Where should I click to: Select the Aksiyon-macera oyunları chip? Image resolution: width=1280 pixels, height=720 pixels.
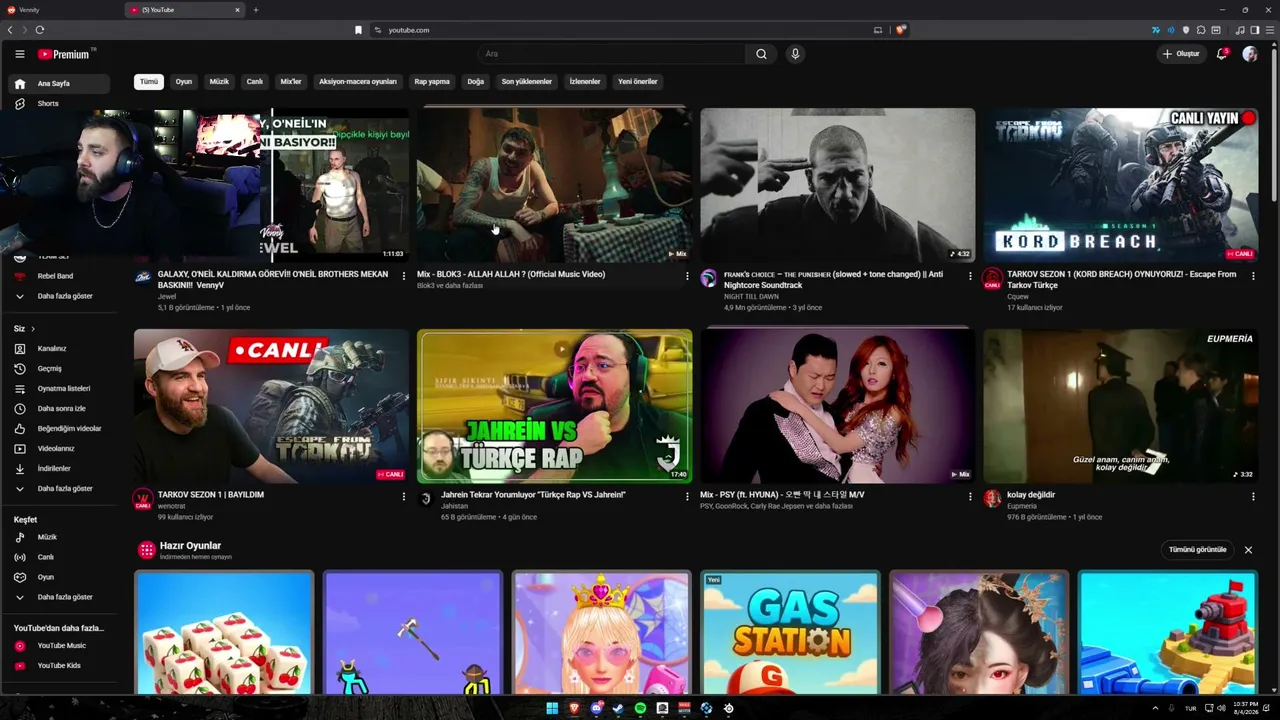pos(358,82)
